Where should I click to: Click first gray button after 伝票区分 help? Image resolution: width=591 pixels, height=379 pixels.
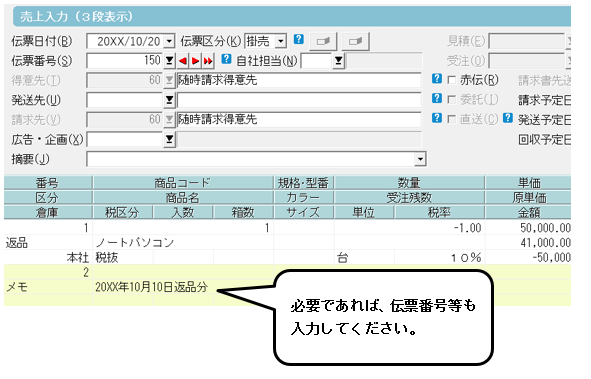[323, 41]
